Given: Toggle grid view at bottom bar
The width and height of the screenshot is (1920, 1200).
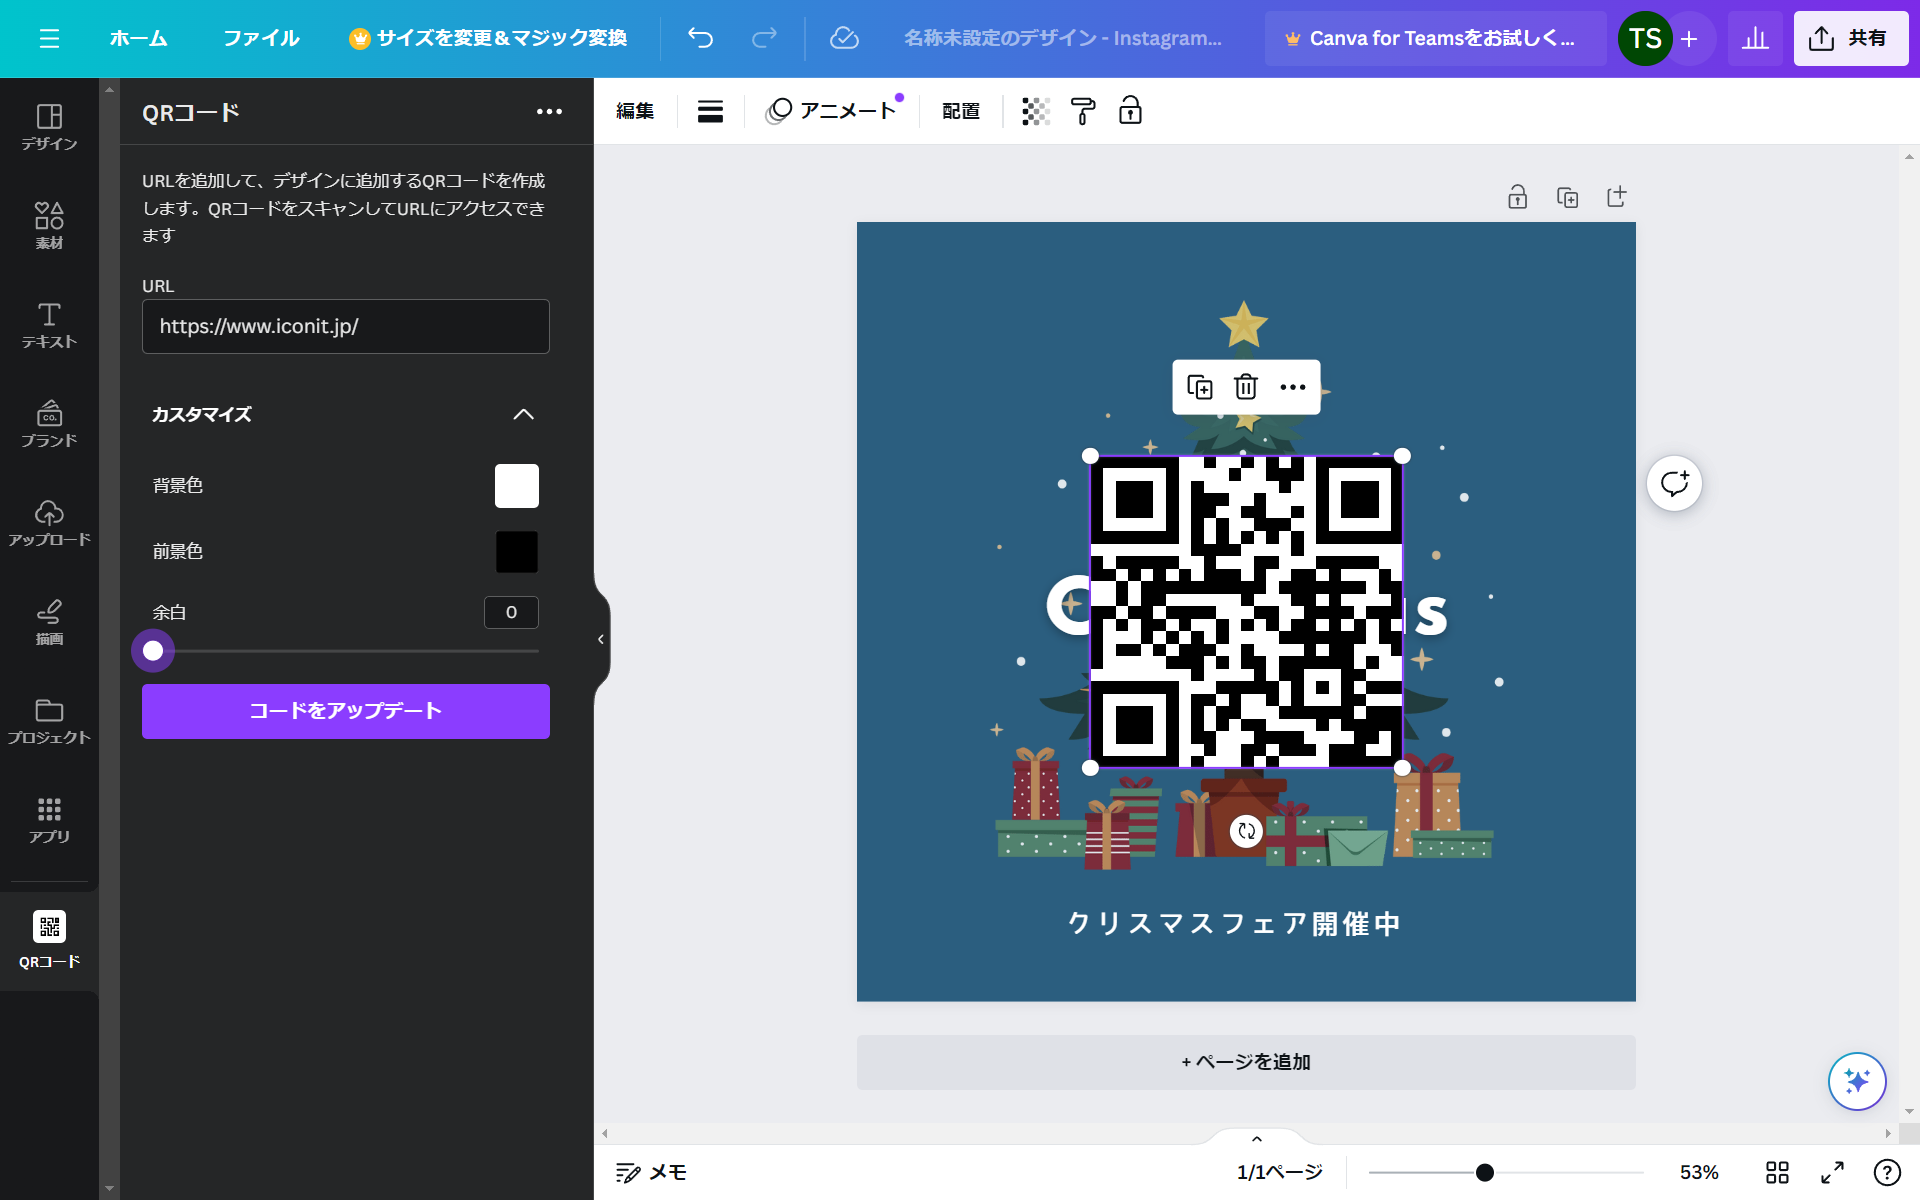Looking at the screenshot, I should (1777, 1172).
